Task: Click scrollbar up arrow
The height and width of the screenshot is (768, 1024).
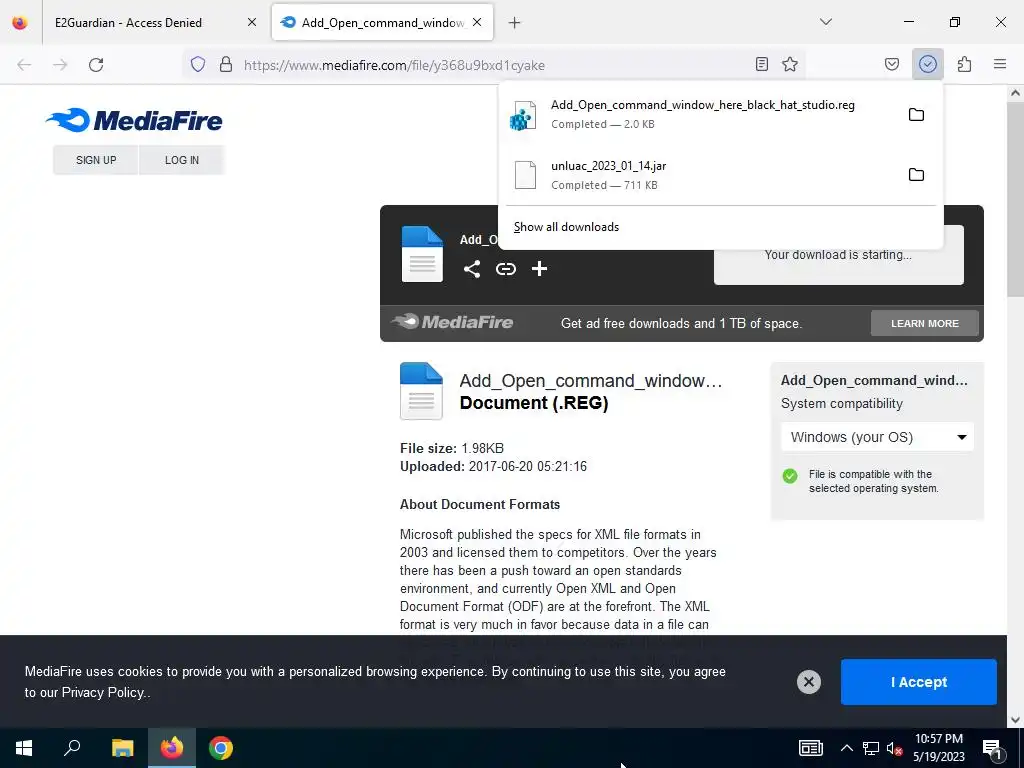Action: coord(1015,93)
